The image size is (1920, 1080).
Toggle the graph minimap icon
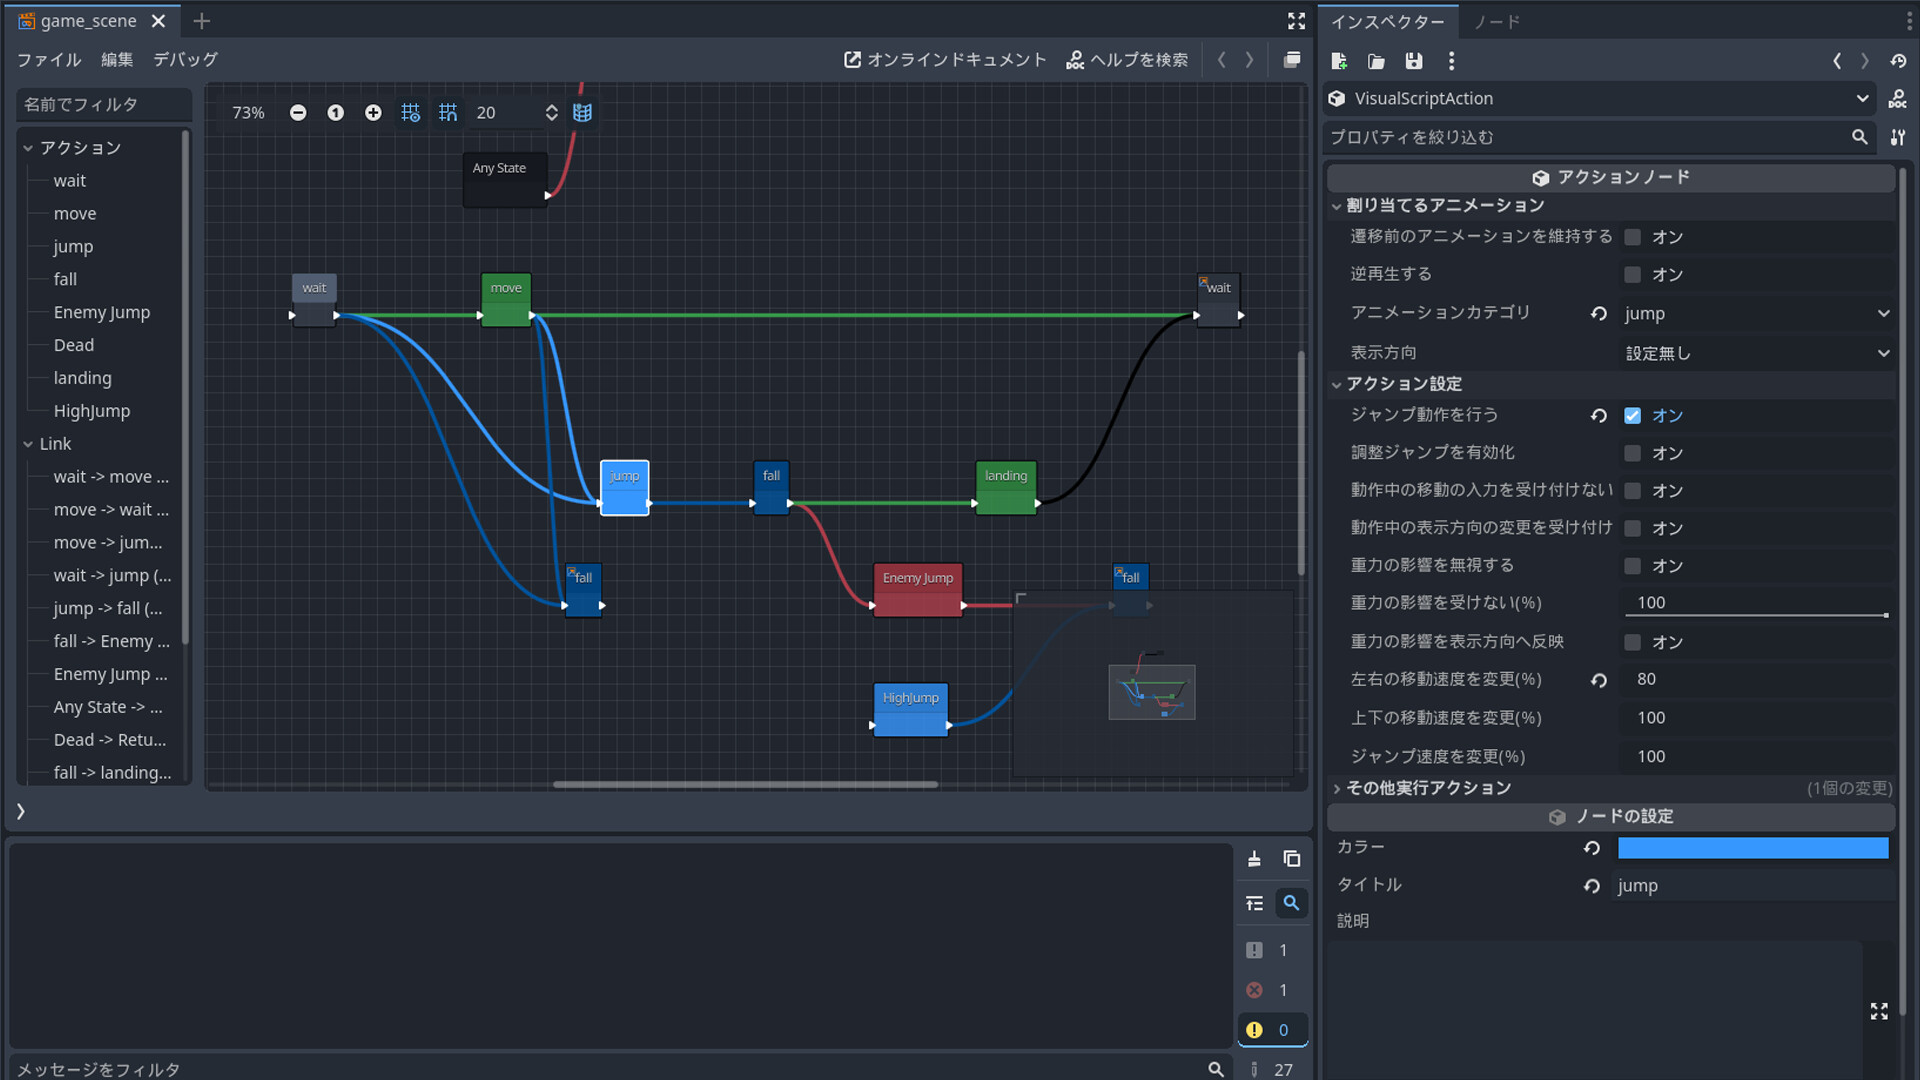point(582,113)
